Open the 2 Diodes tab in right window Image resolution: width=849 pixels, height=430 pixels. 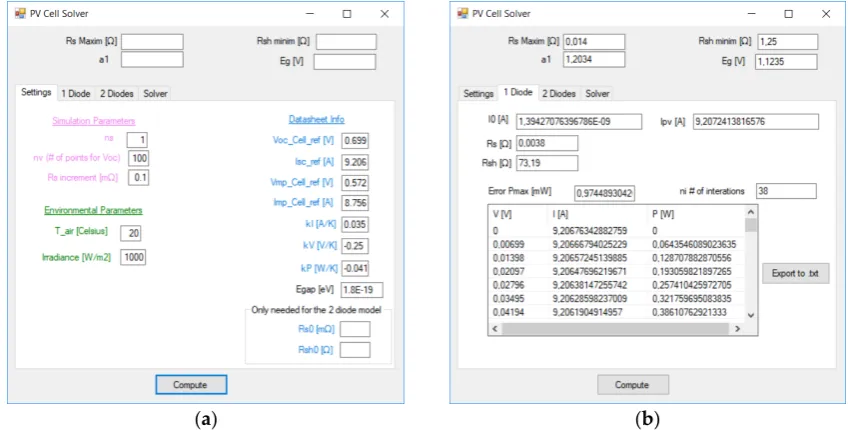pos(559,93)
